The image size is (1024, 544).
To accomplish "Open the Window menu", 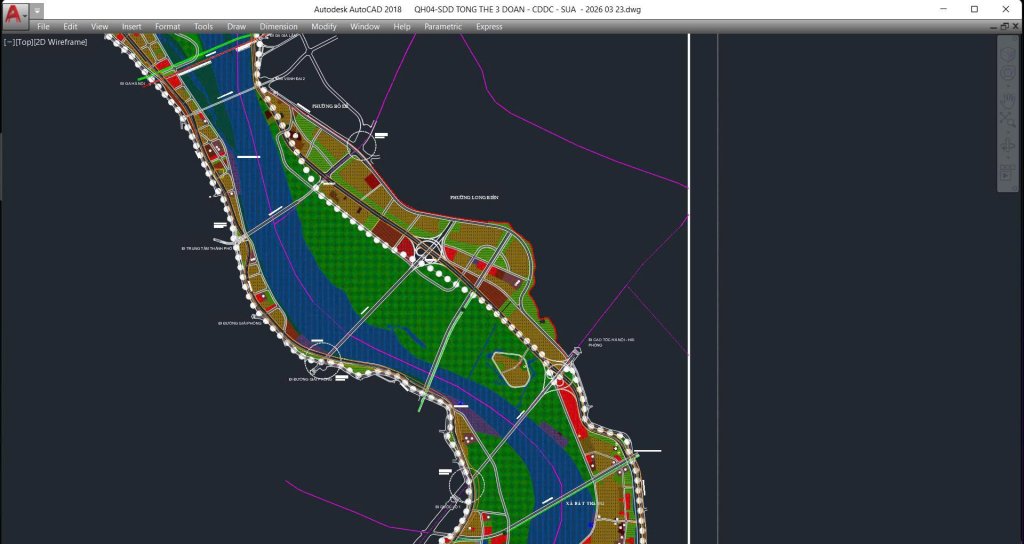I will coord(364,27).
